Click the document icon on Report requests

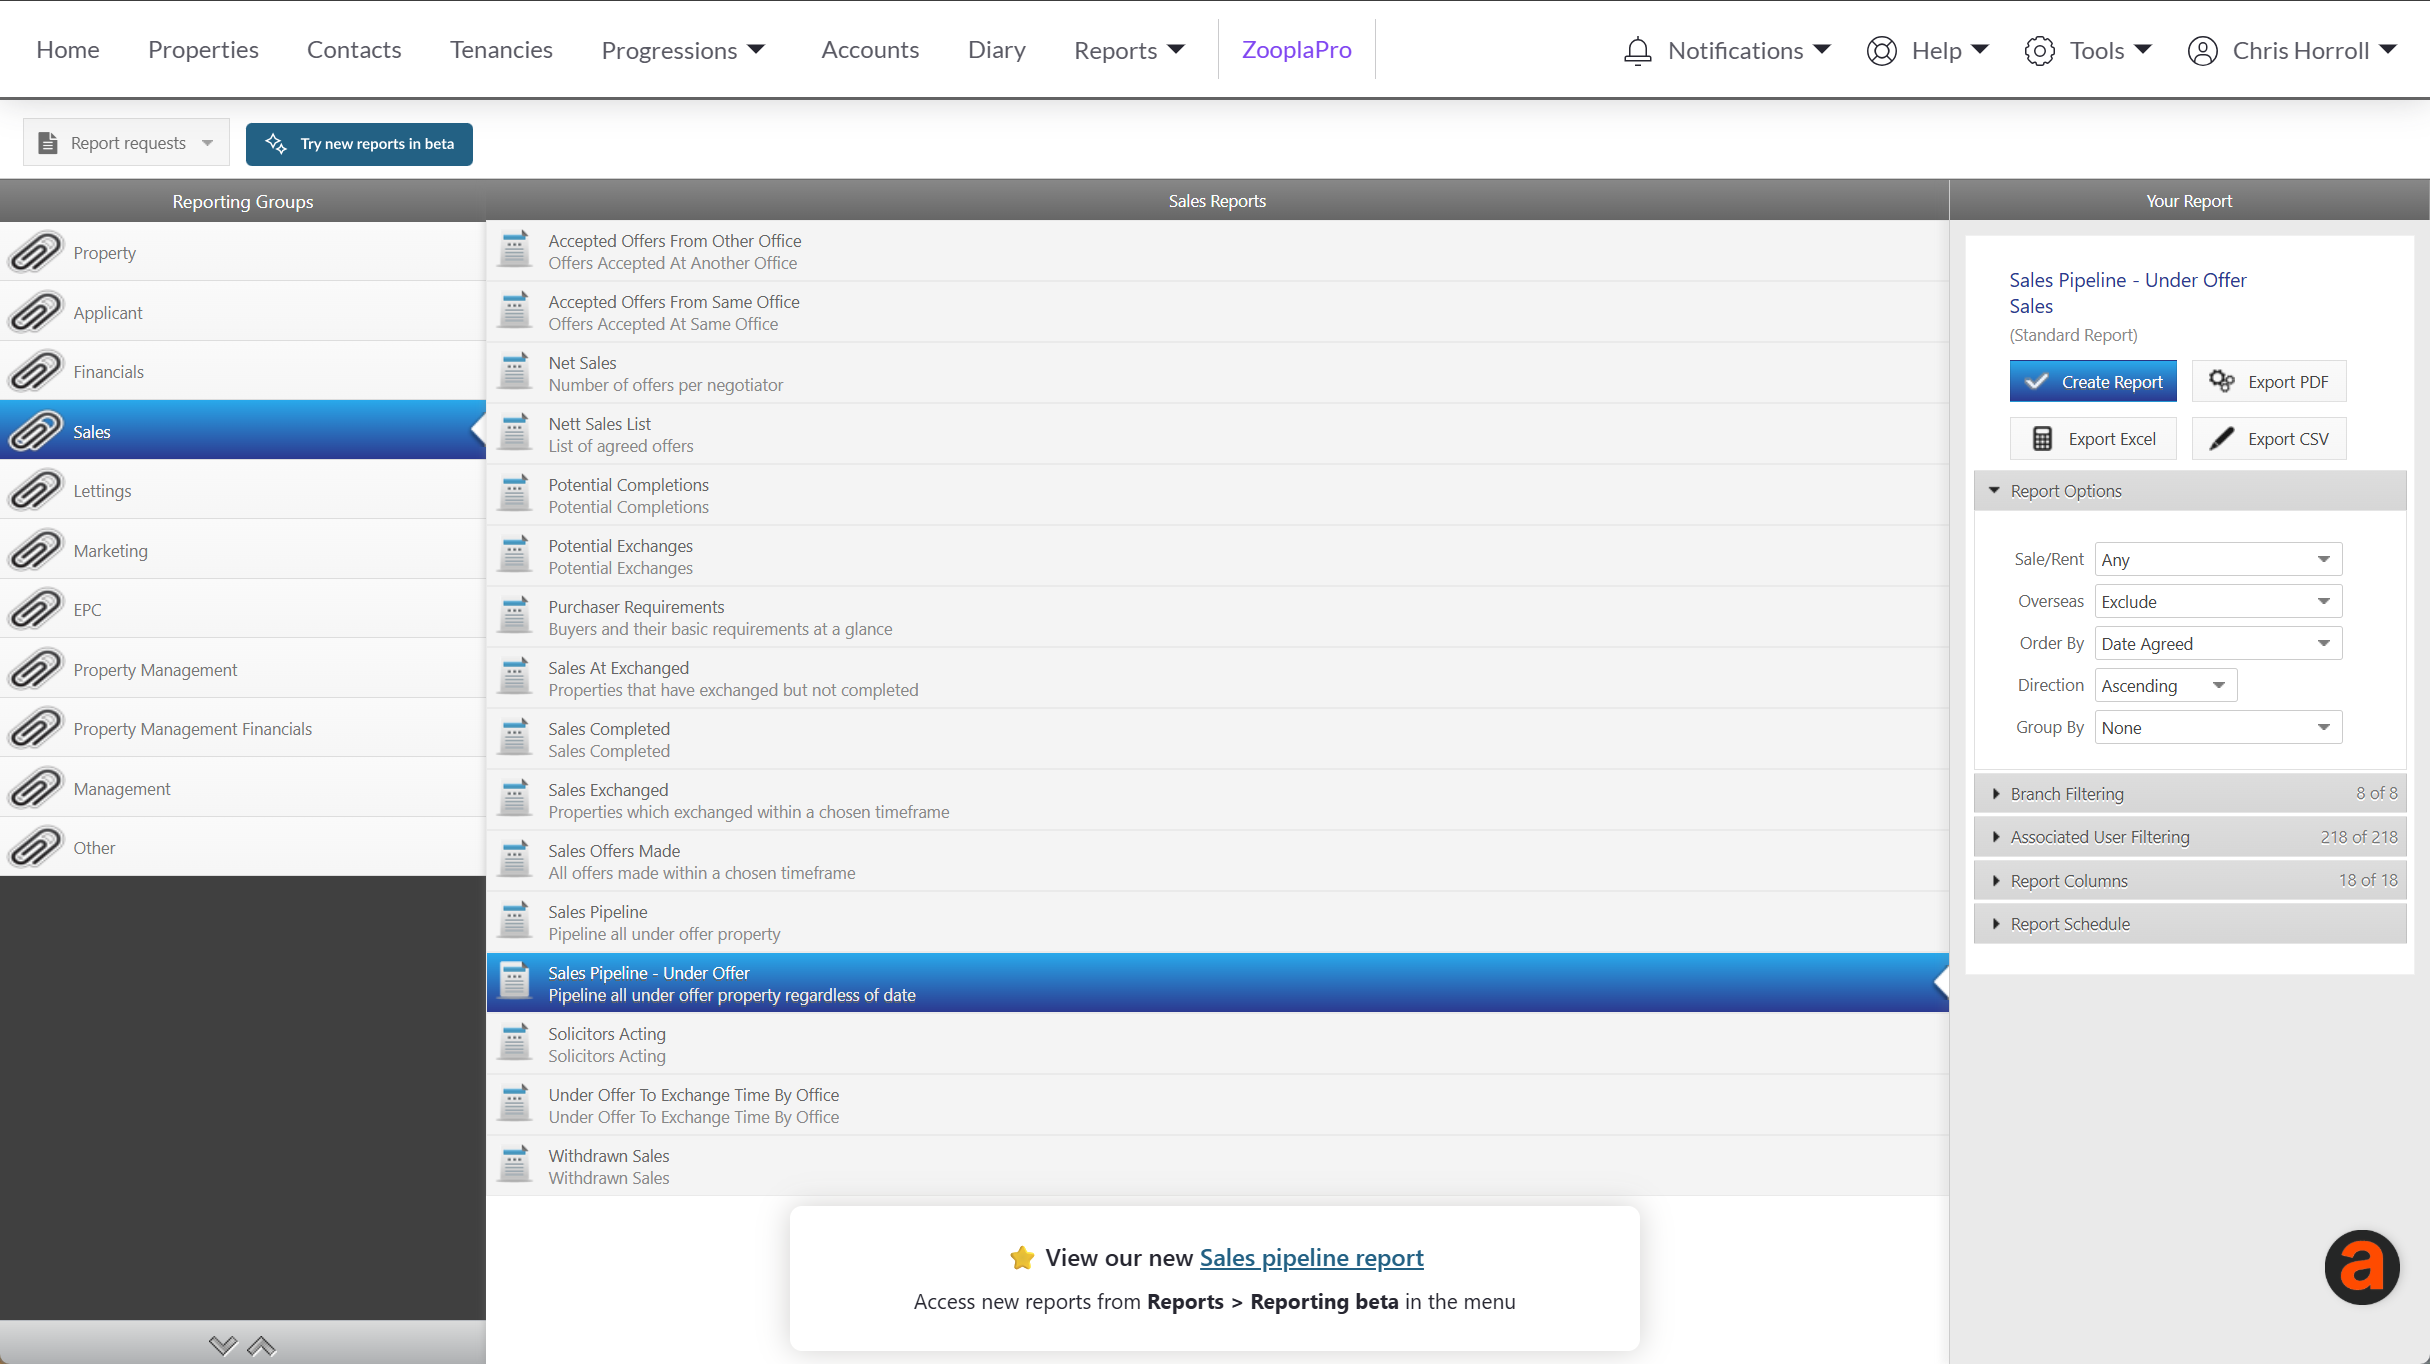(48, 143)
